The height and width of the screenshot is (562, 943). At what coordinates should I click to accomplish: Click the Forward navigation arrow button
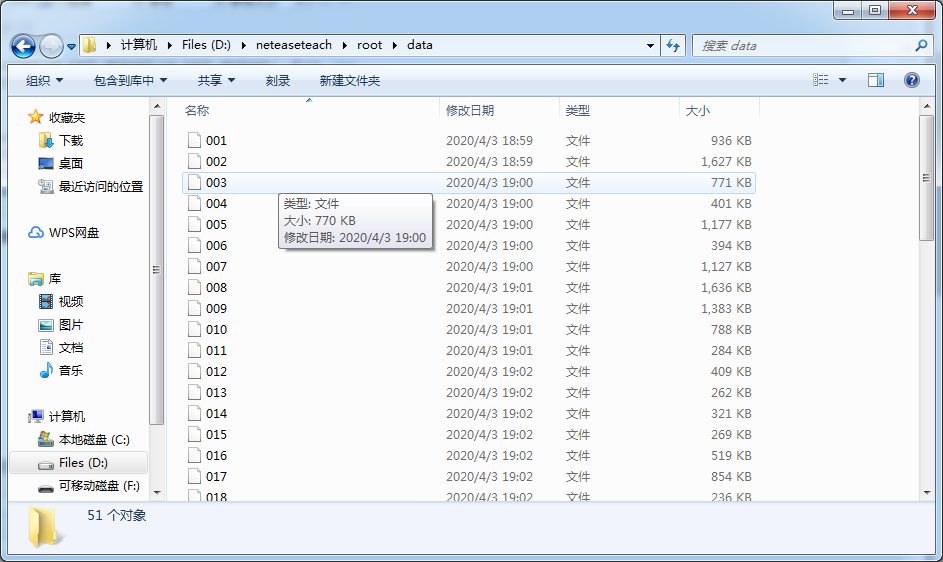(x=51, y=46)
